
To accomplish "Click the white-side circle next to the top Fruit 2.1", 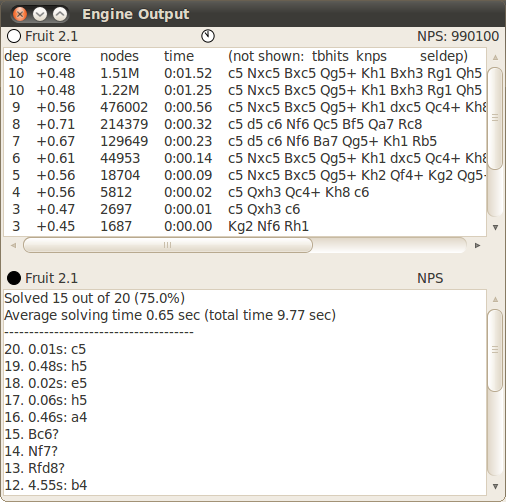I will point(14,36).
